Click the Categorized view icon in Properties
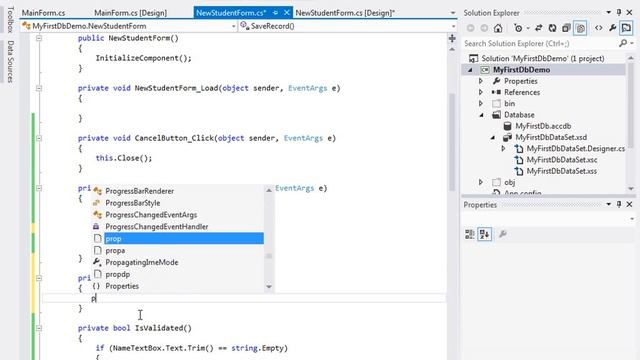The image size is (640, 360). [470, 234]
